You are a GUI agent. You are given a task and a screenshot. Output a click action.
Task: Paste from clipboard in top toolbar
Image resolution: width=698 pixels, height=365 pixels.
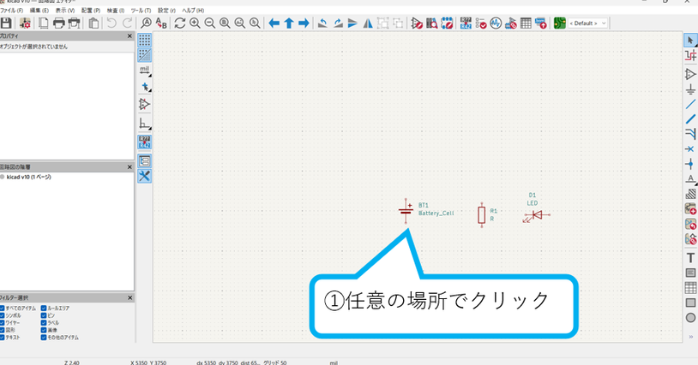[x=93, y=23]
